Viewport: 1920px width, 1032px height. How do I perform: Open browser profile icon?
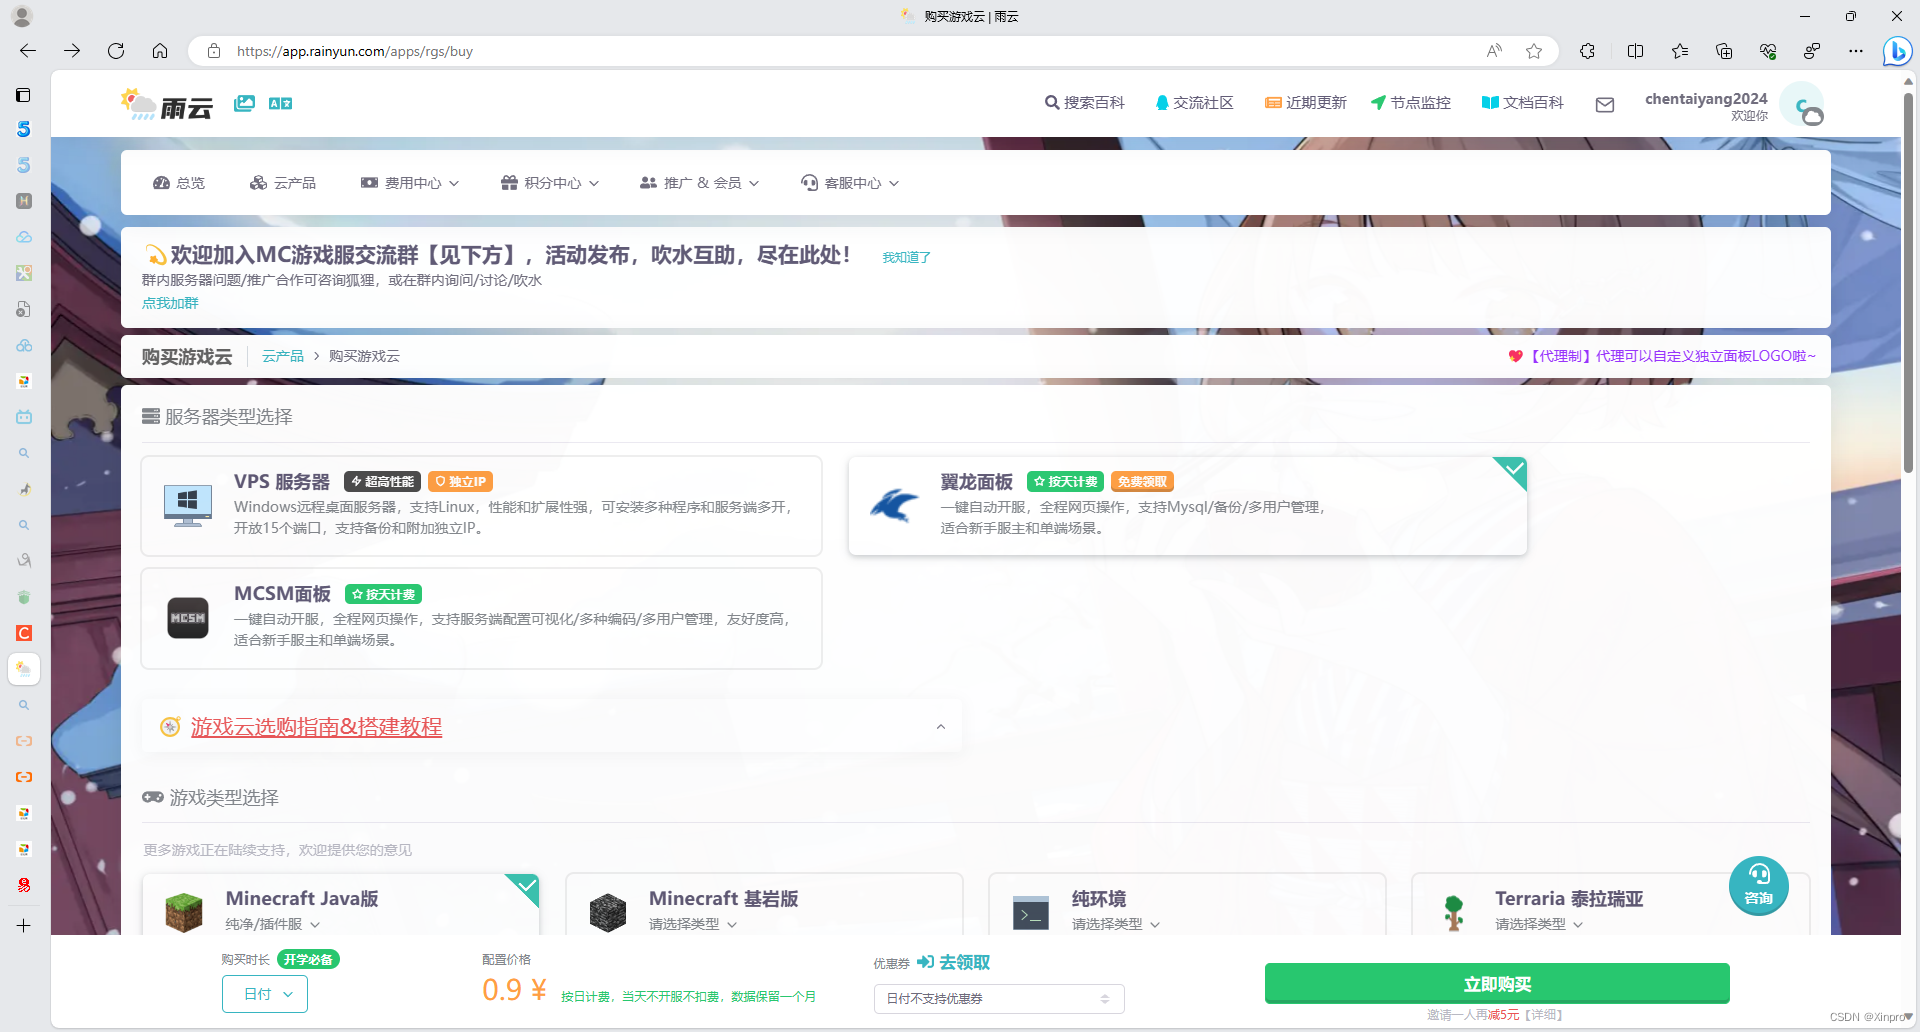click(21, 16)
